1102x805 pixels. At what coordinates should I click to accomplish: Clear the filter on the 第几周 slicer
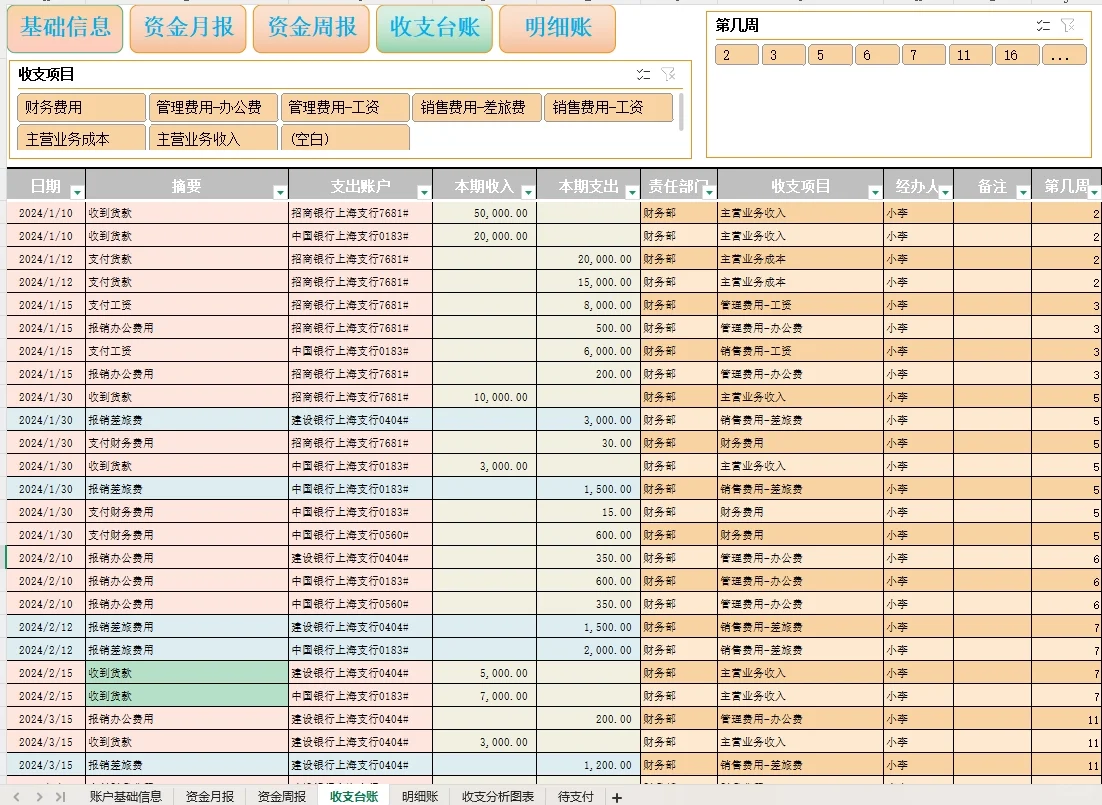coord(1068,26)
